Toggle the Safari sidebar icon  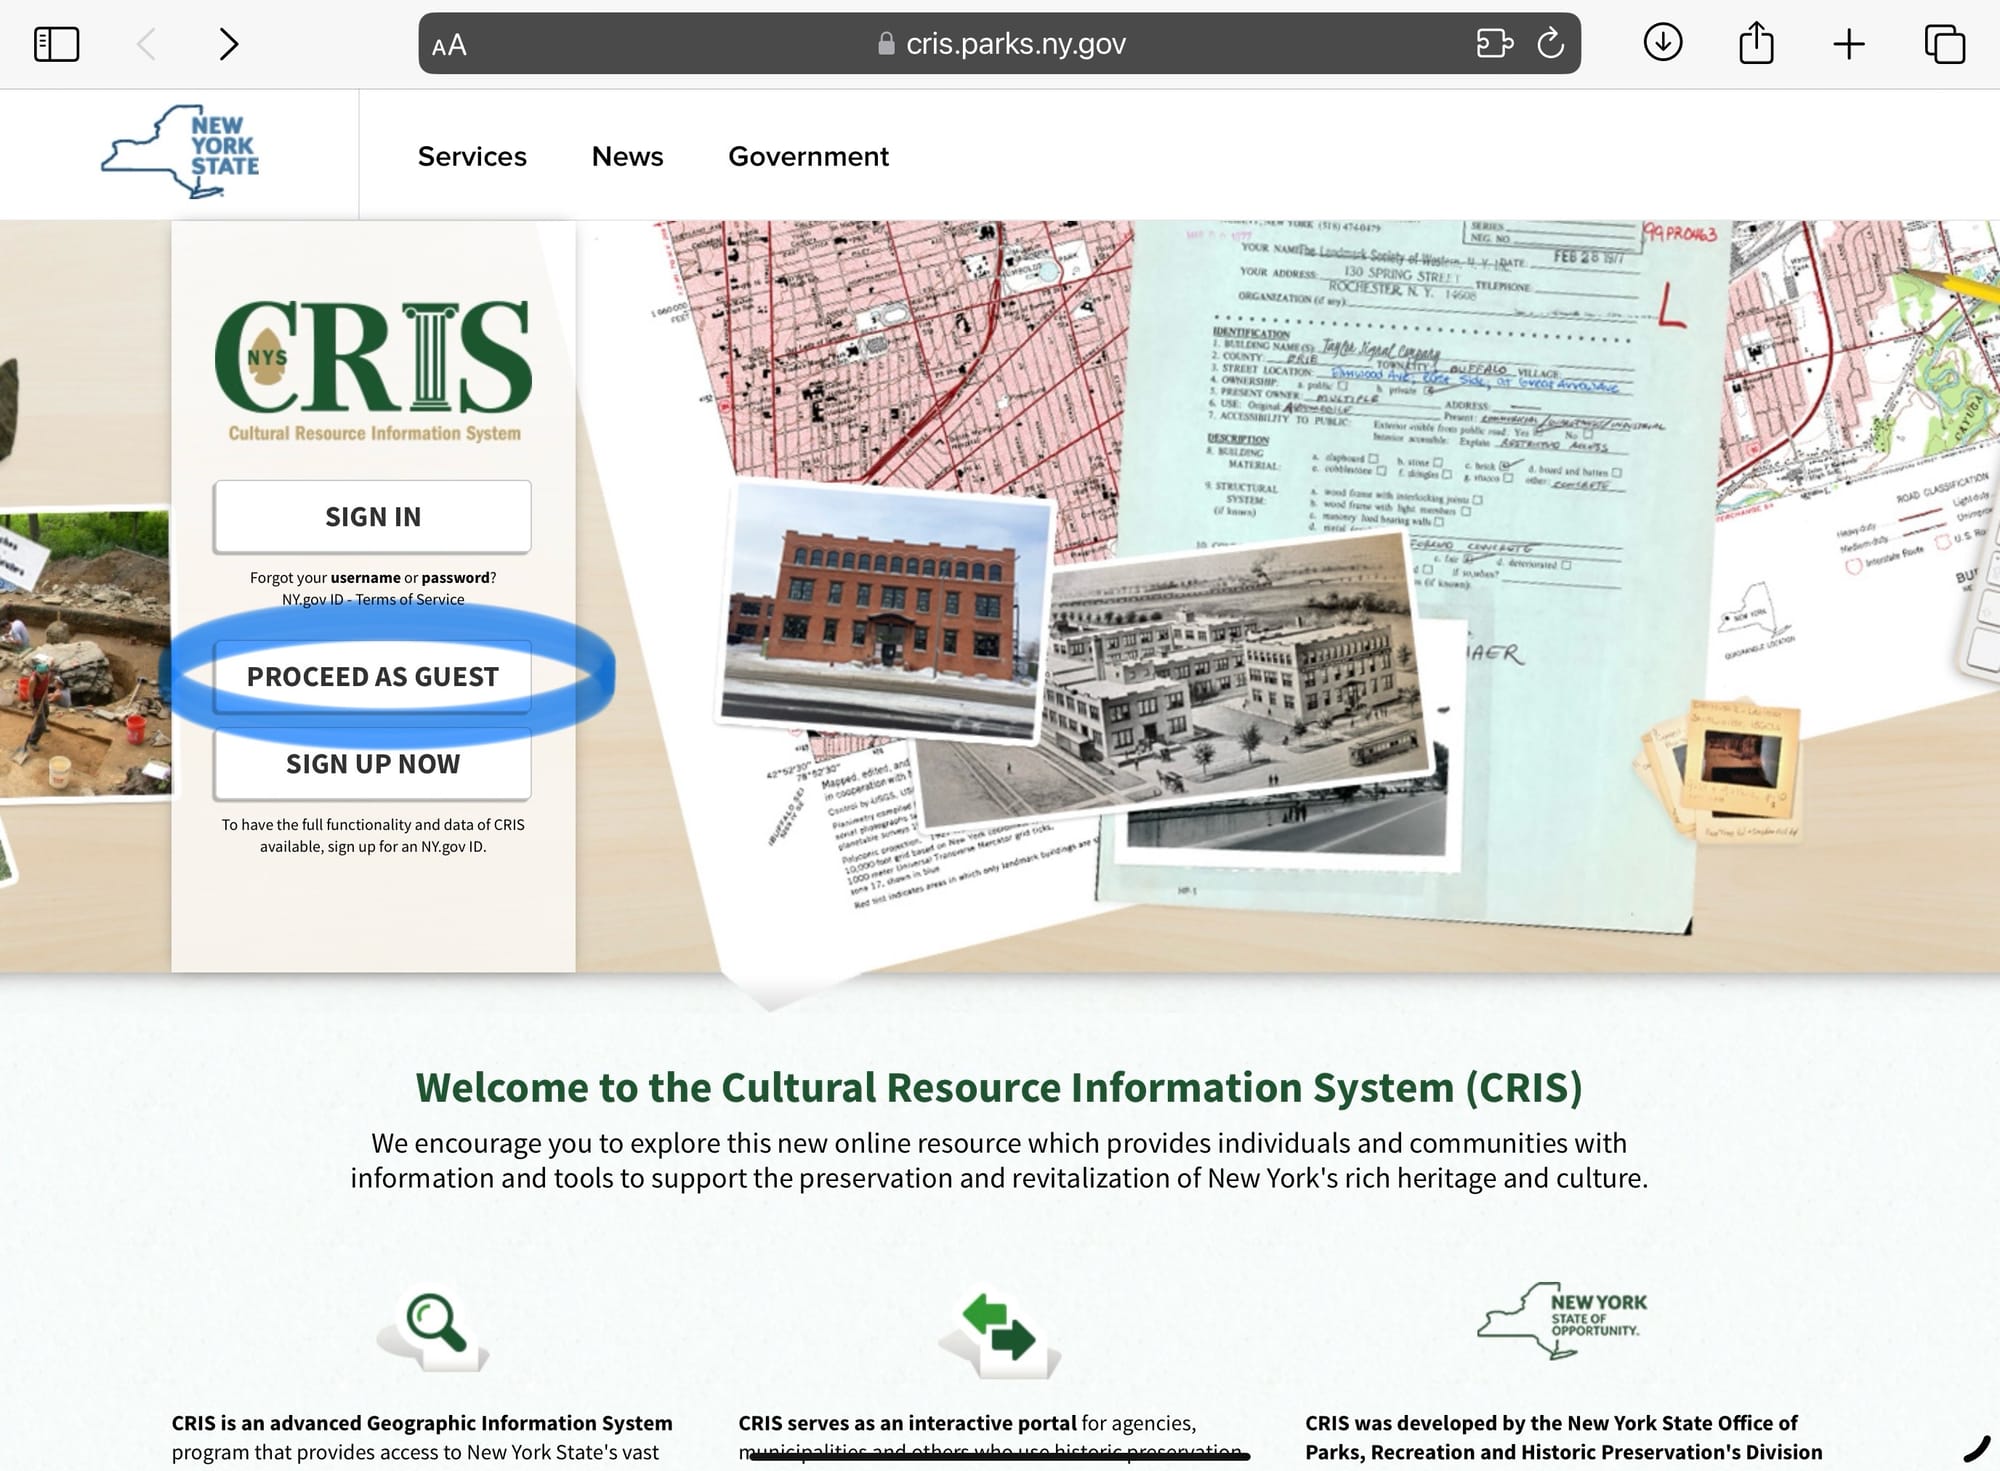pyautogui.click(x=56, y=44)
